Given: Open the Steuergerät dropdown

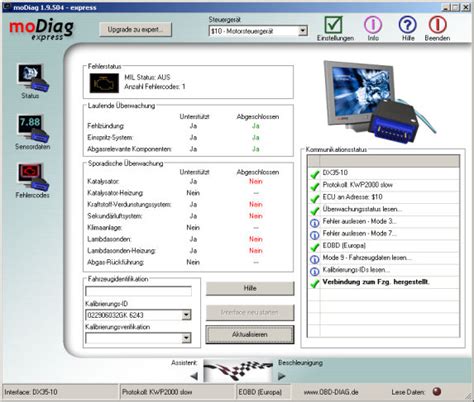Looking at the screenshot, I should tap(303, 31).
